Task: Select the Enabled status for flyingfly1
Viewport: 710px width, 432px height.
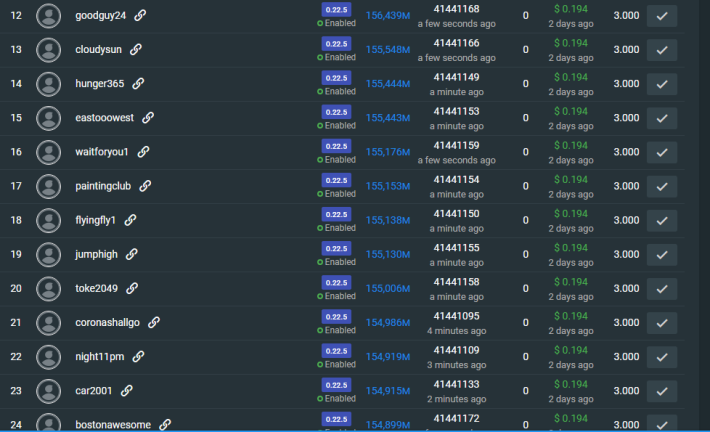Action: pyautogui.click(x=336, y=228)
